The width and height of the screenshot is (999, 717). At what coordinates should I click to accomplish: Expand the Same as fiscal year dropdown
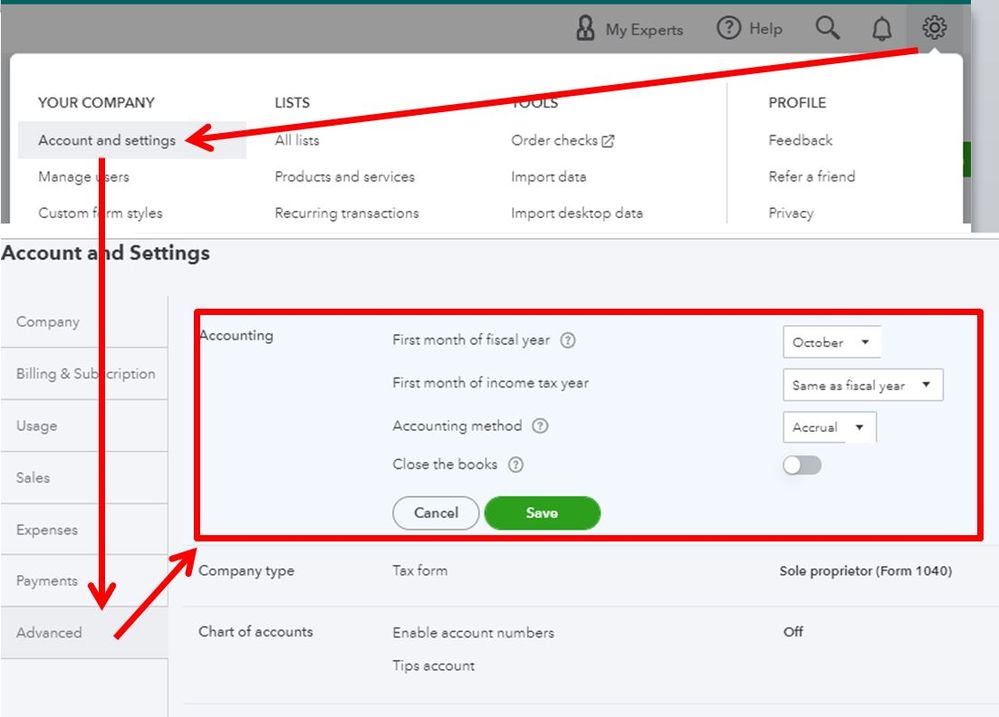(861, 385)
